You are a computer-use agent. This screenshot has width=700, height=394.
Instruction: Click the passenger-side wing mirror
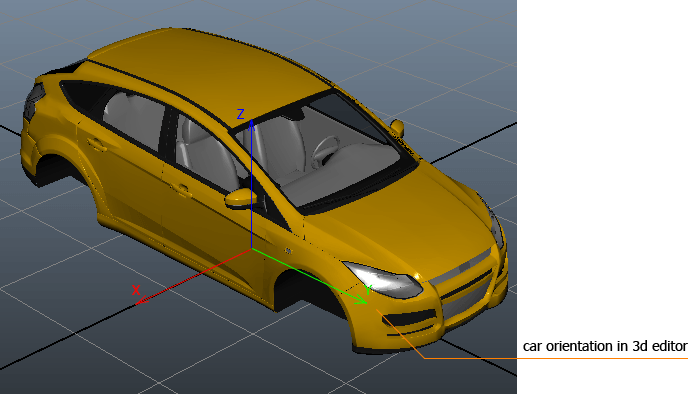click(x=396, y=128)
